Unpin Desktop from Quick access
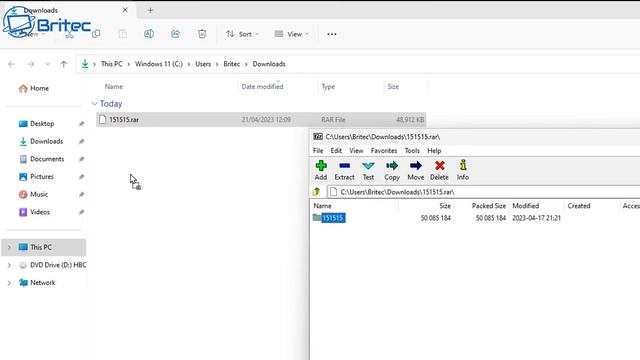Screen dimensions: 640x360 coord(81,124)
